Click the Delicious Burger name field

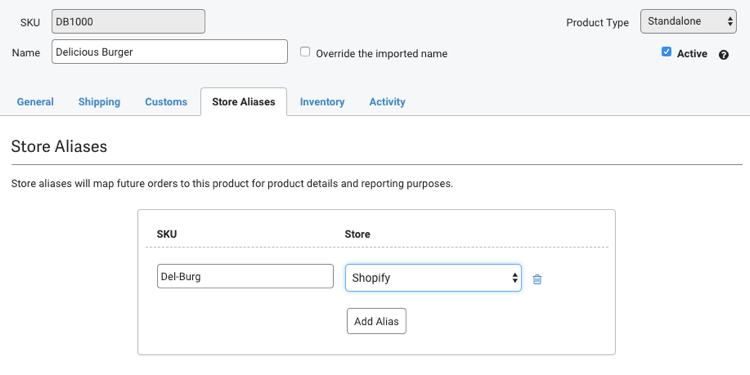(170, 52)
